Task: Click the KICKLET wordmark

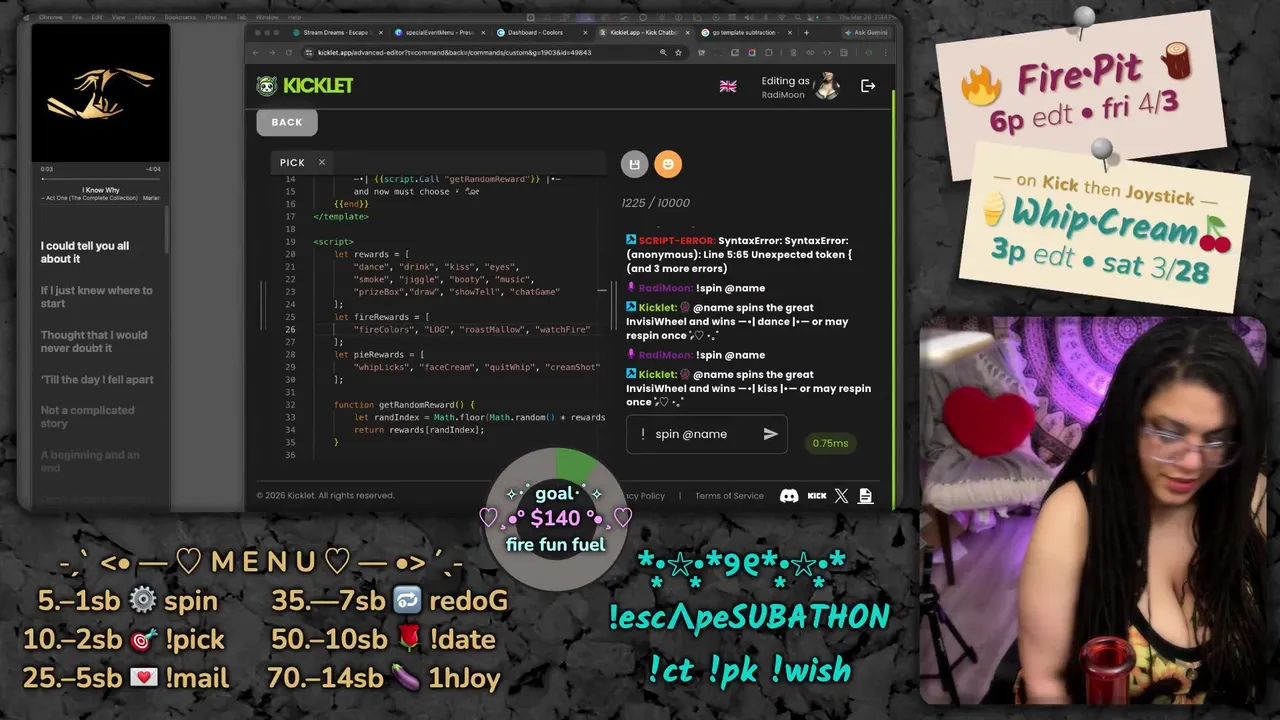Action: [318, 86]
